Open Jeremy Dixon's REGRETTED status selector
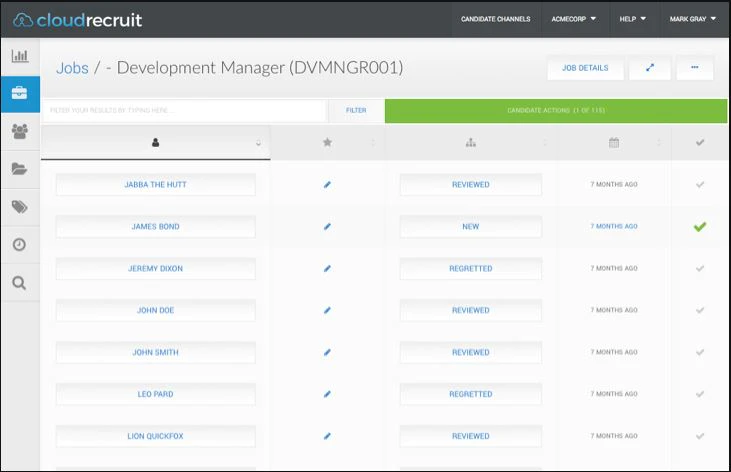This screenshot has width=731, height=472. pos(470,269)
